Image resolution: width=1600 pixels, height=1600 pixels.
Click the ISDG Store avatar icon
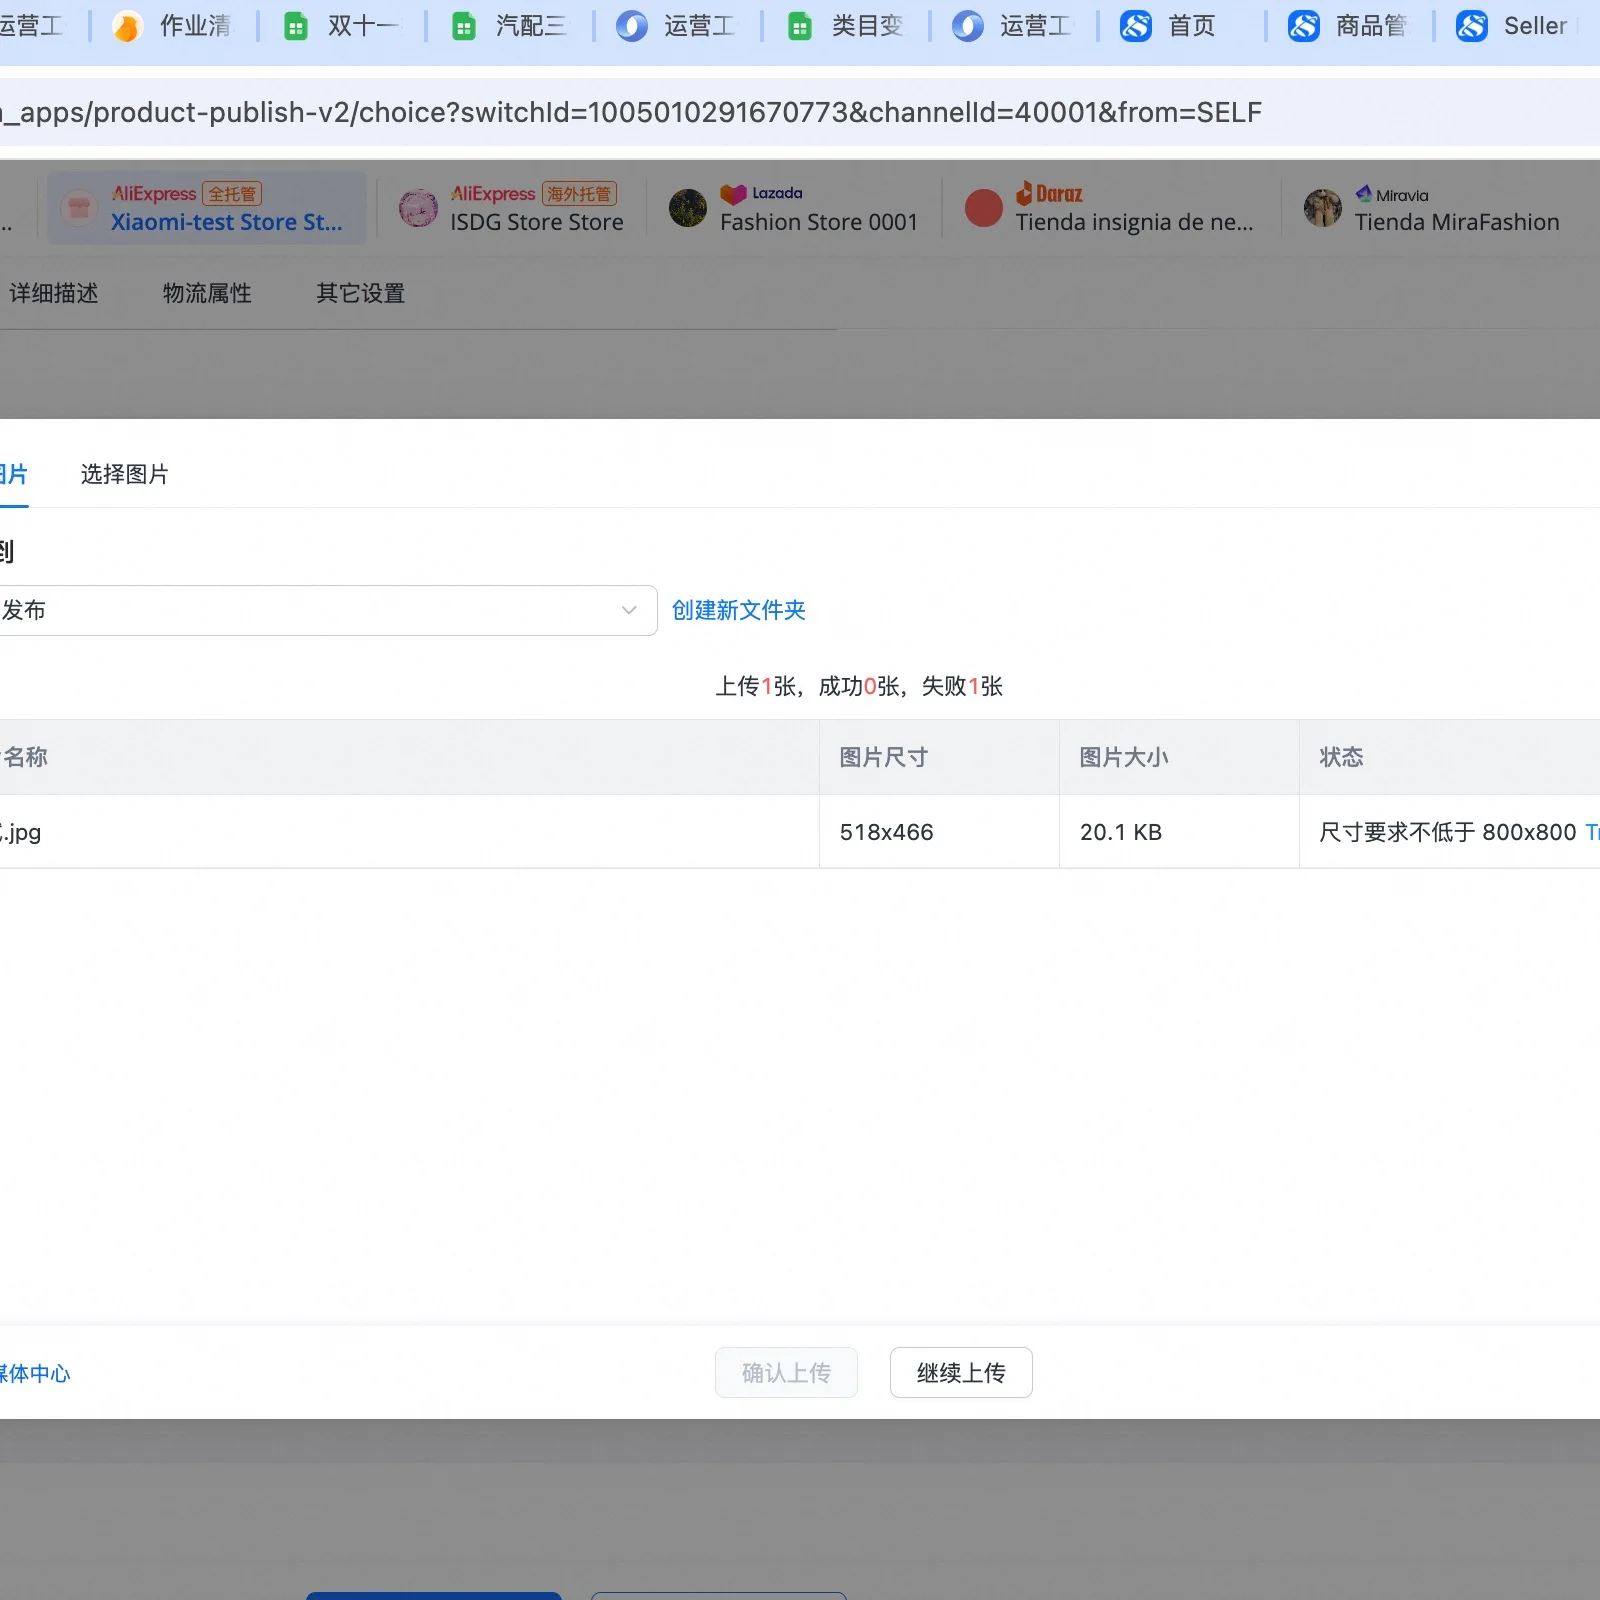pyautogui.click(x=418, y=208)
